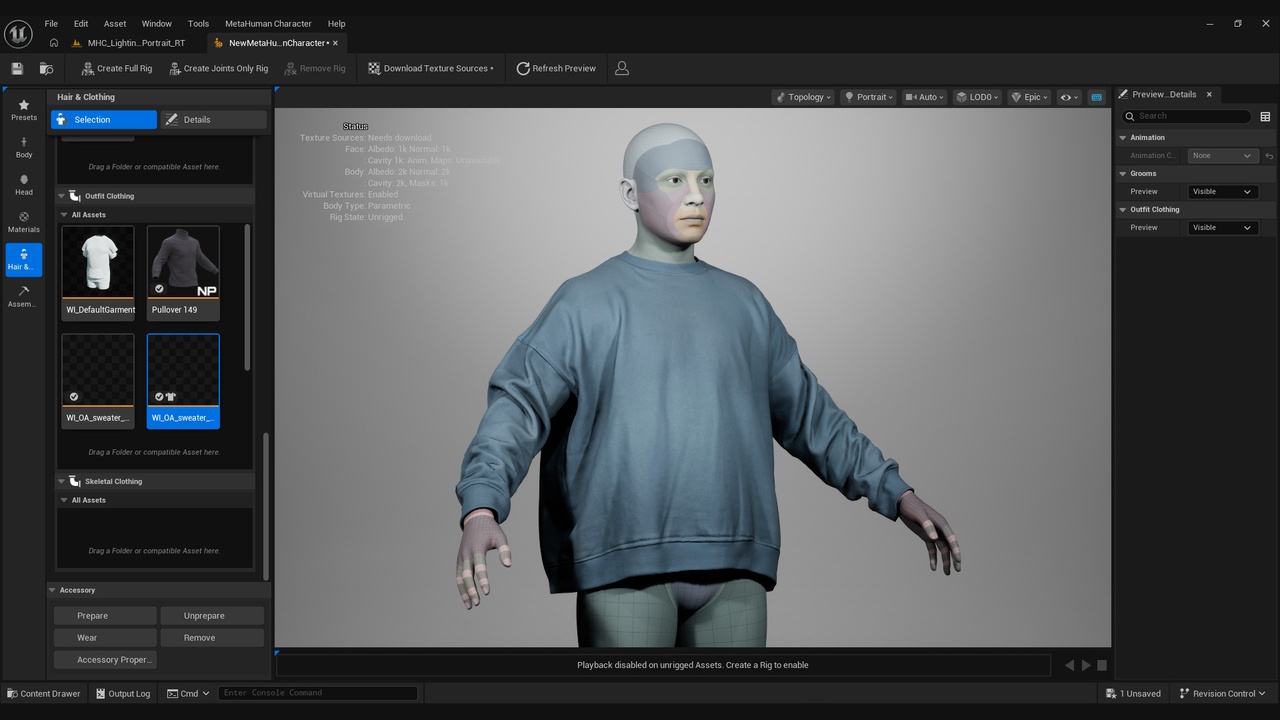Click the Wear button
1280x720 pixels.
pos(105,638)
